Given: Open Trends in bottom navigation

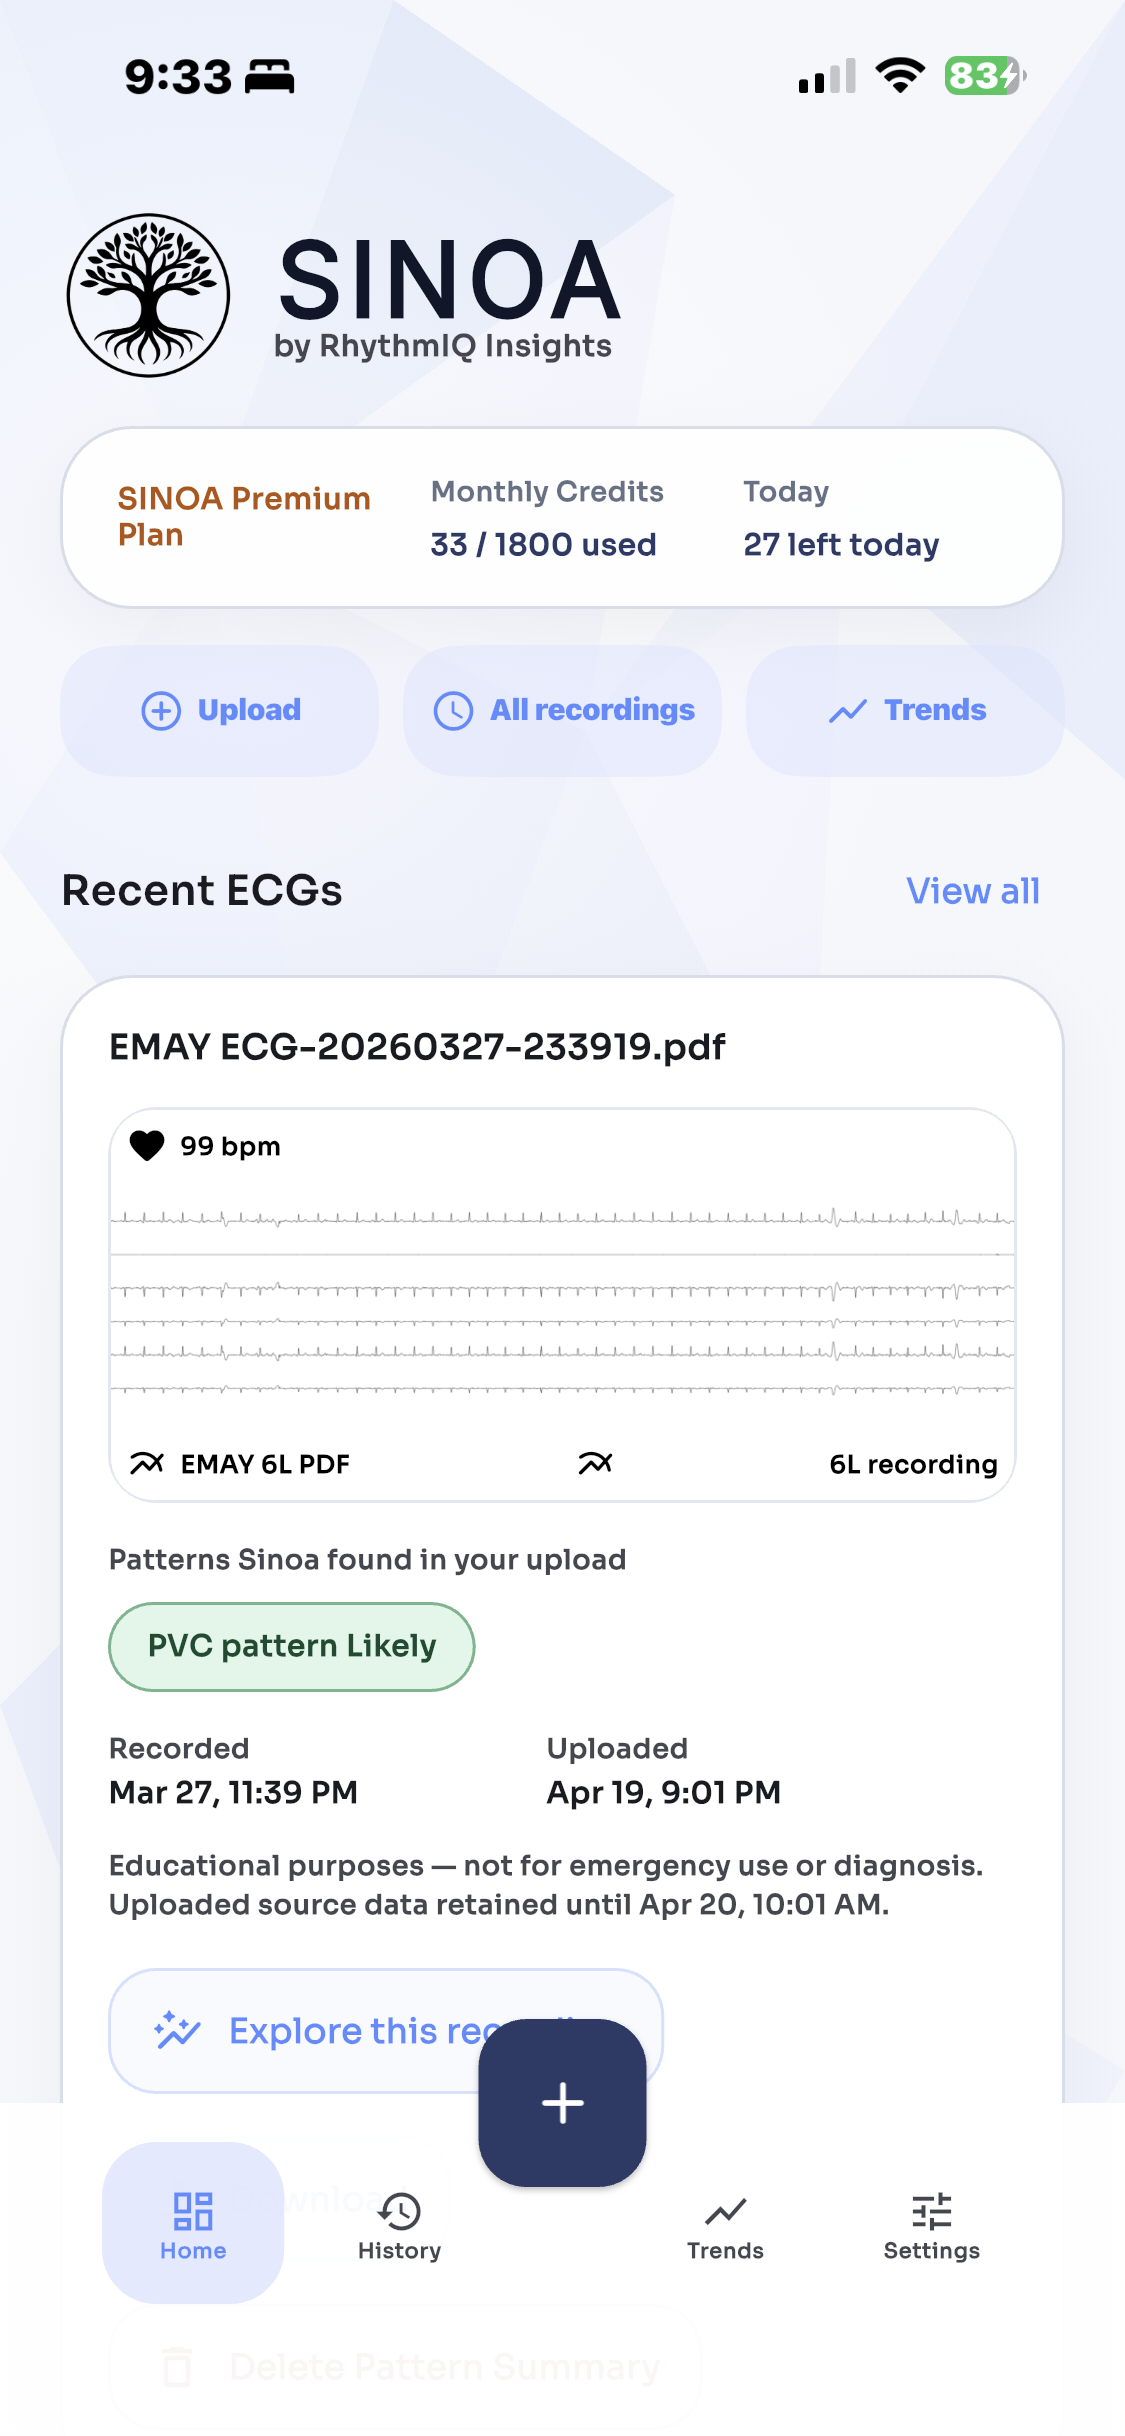Looking at the screenshot, I should [725, 2224].
